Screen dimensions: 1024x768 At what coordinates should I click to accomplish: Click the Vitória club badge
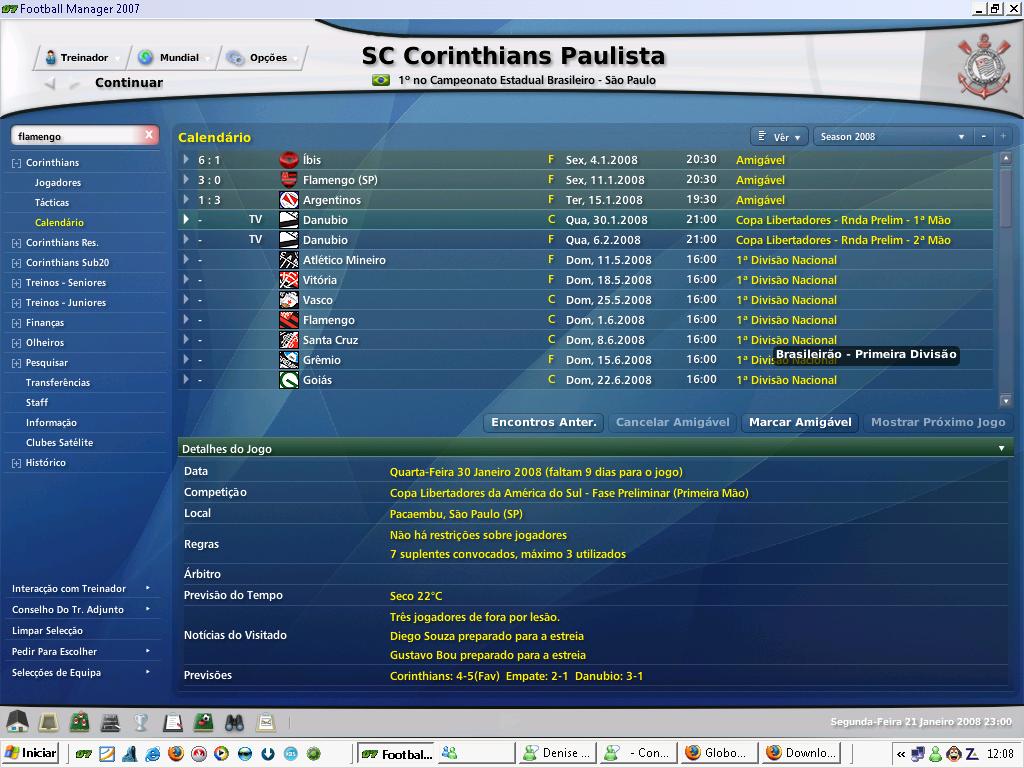click(289, 280)
